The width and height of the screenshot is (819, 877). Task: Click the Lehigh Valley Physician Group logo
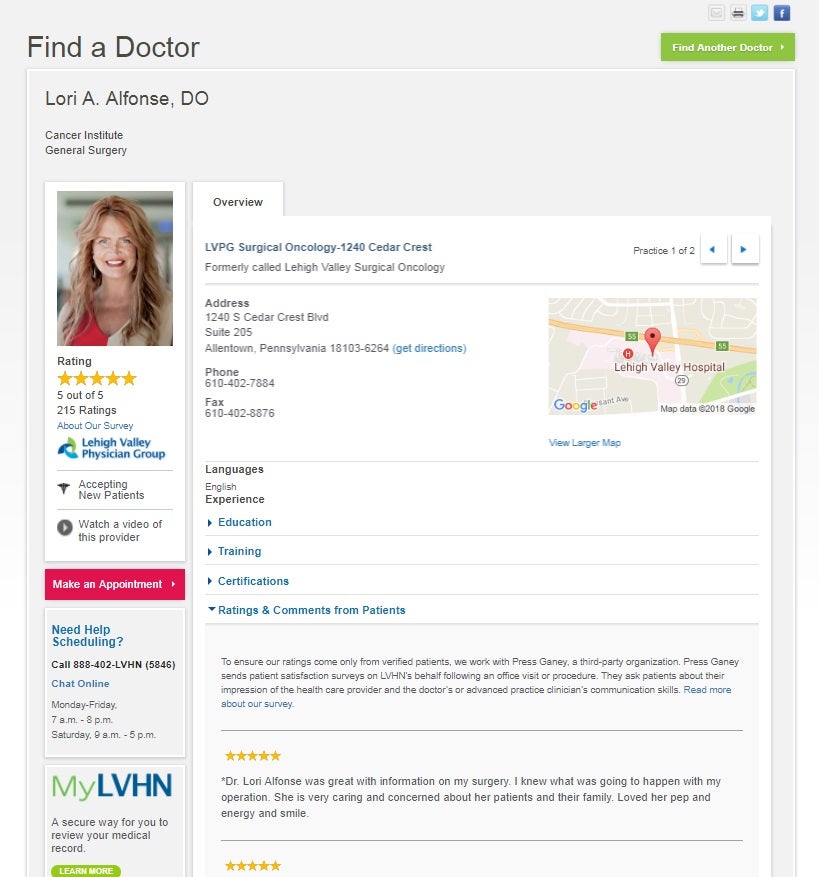(111, 448)
